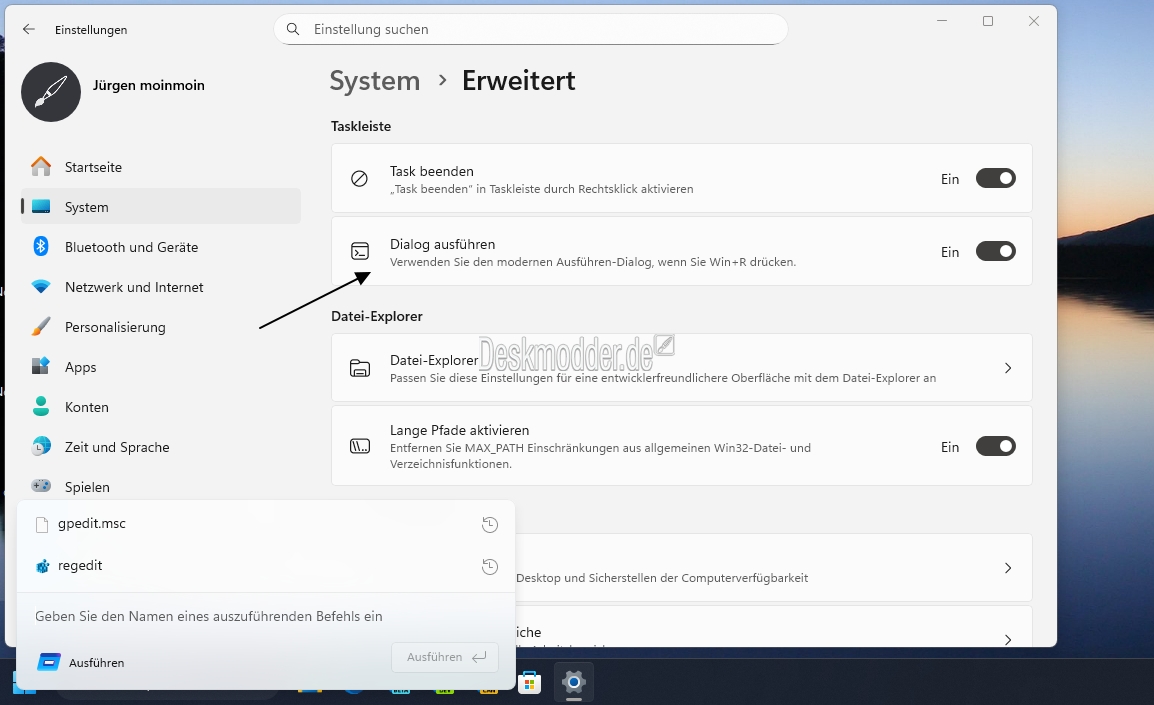Select Konten in the sidebar
The width and height of the screenshot is (1154, 705).
(86, 407)
